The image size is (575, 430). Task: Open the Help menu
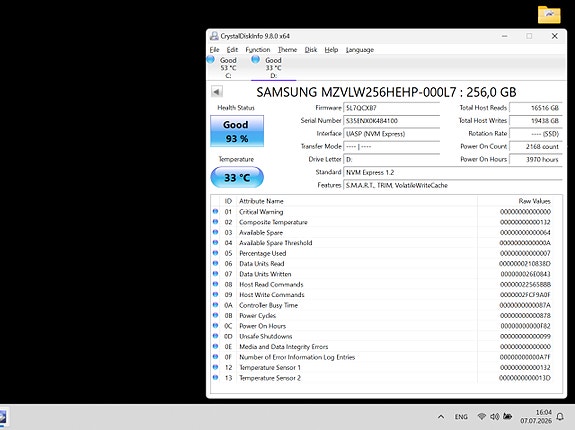(331, 50)
